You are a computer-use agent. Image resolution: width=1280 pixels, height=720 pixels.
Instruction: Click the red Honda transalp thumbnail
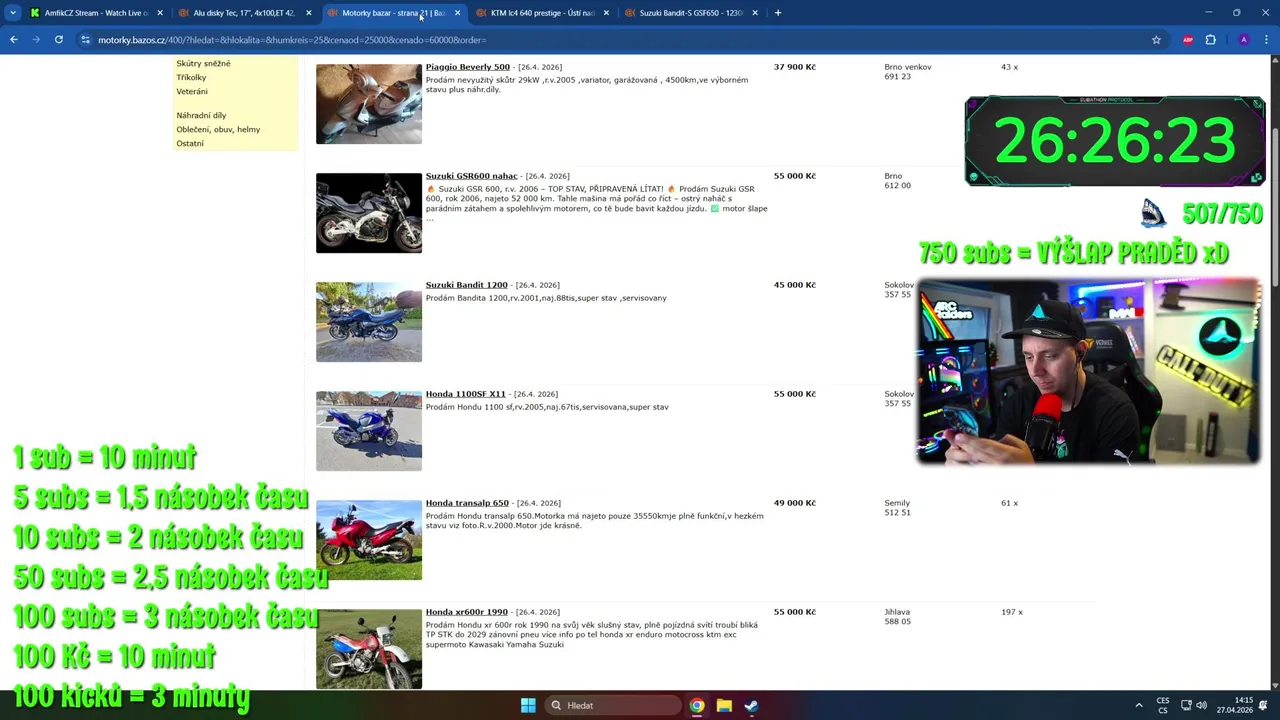(369, 540)
